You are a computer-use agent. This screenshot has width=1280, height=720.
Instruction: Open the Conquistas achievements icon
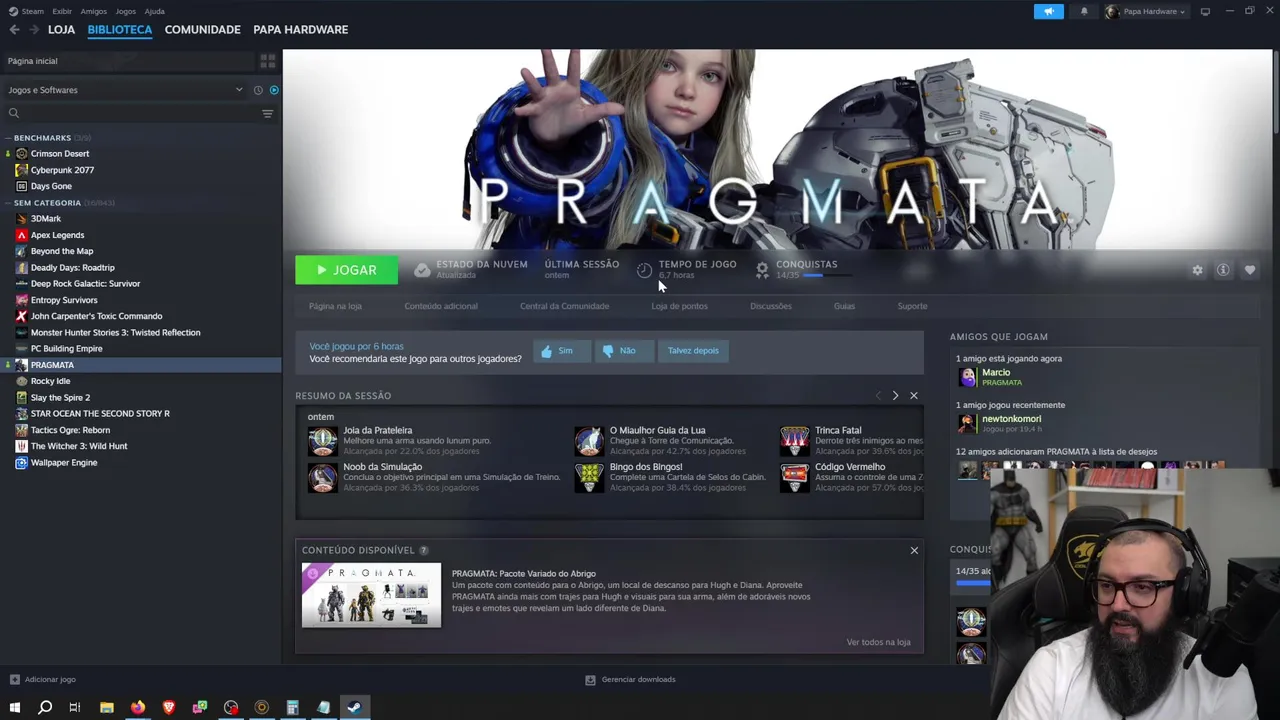click(762, 269)
